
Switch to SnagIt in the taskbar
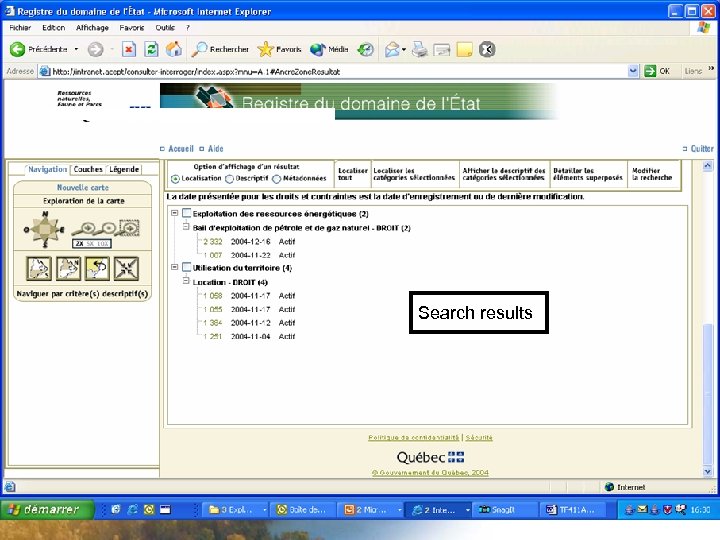point(503,509)
